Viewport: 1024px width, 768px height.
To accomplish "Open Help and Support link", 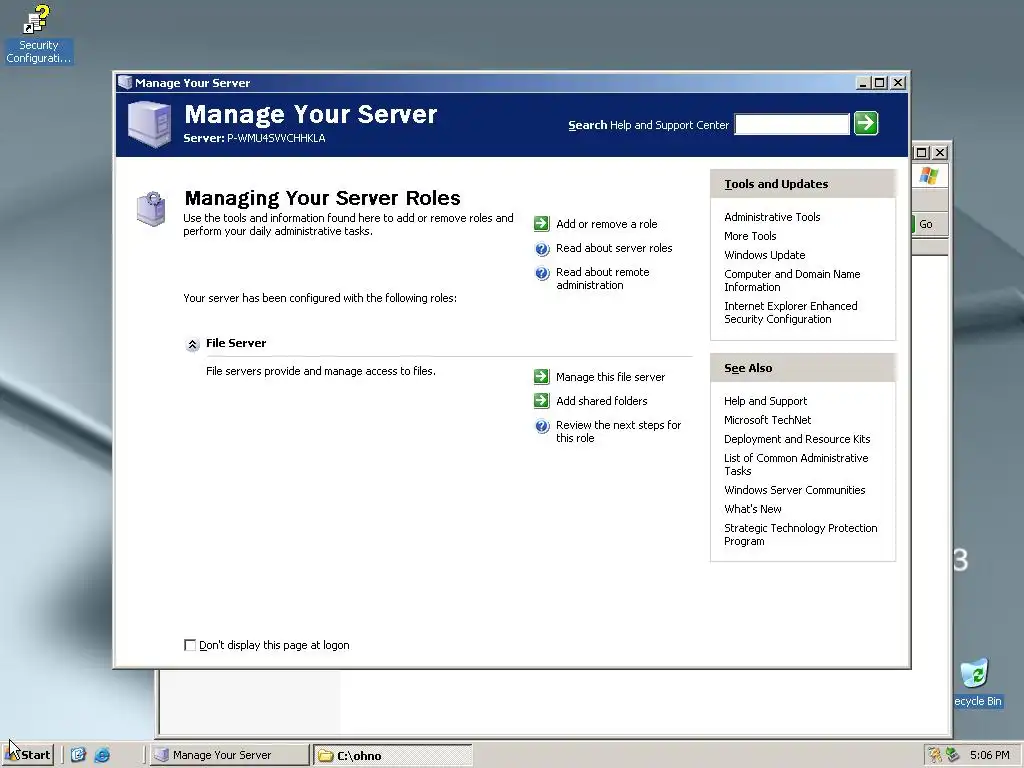I will [x=765, y=401].
